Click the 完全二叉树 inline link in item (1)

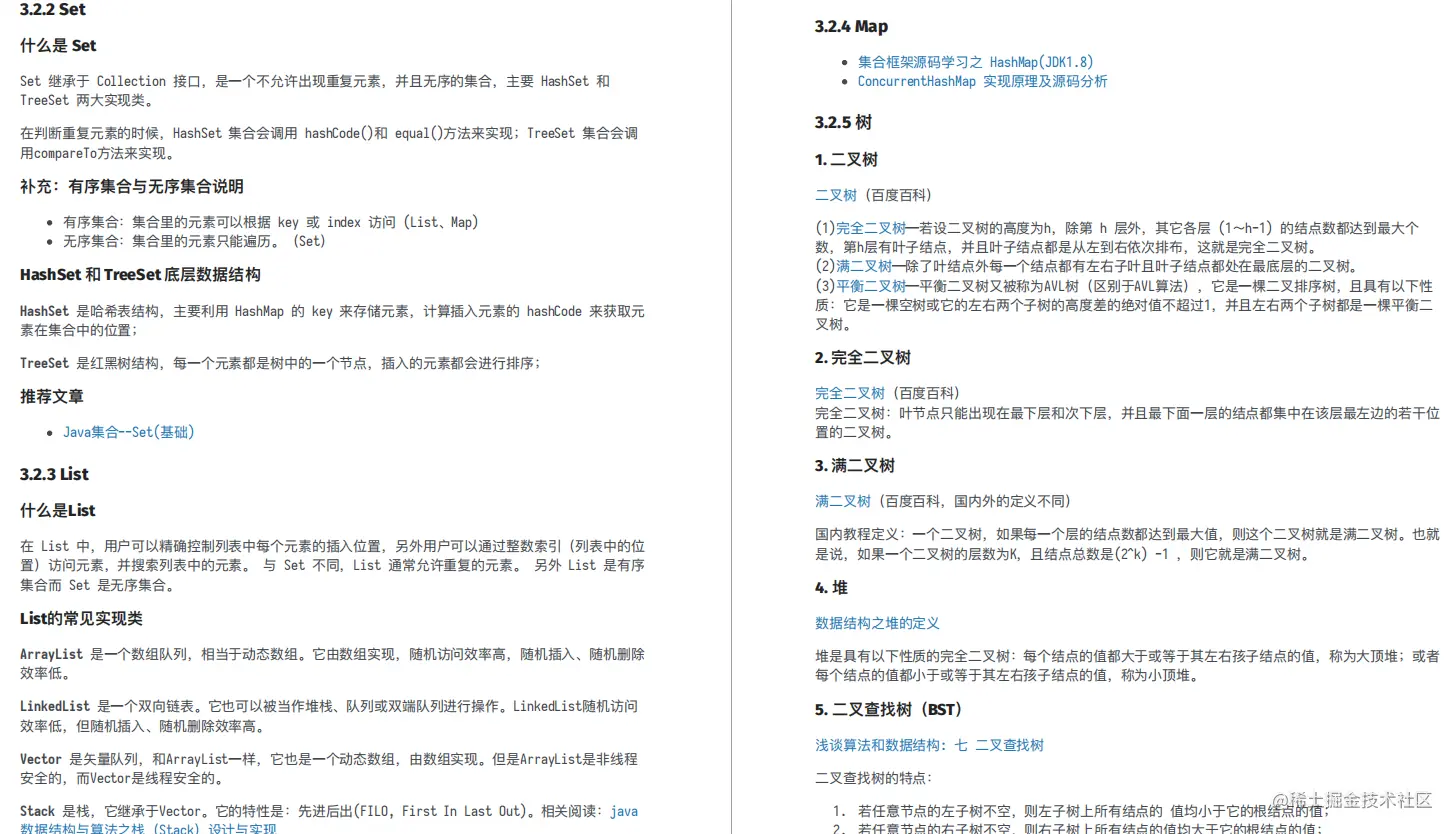pos(871,227)
